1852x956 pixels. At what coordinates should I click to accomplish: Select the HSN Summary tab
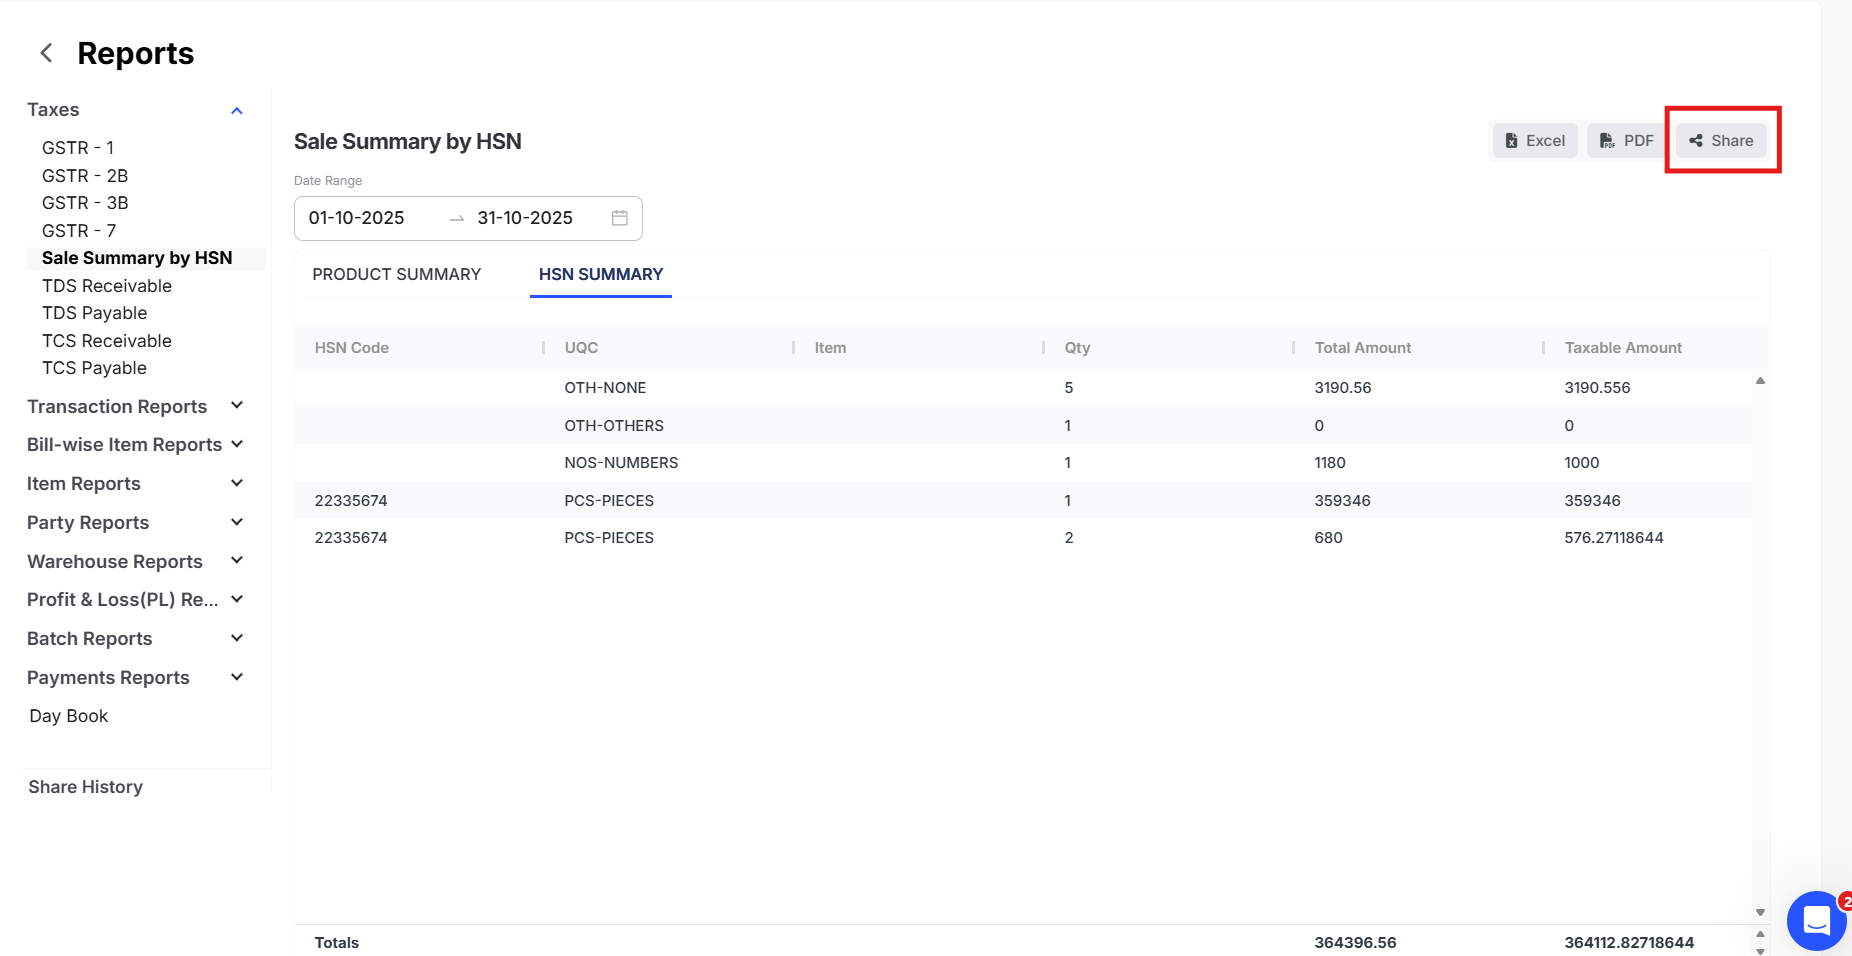point(601,274)
